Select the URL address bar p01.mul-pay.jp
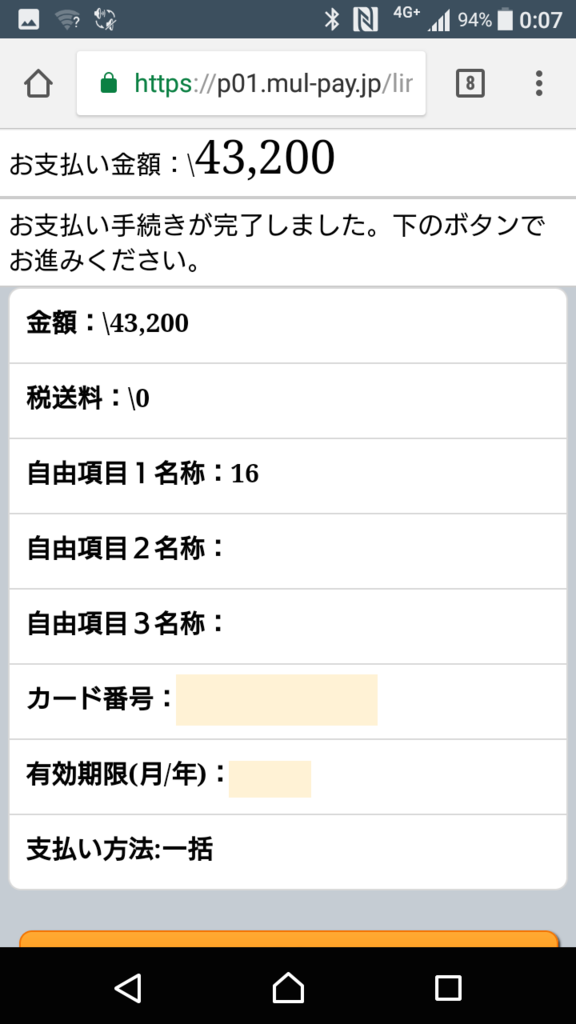The image size is (576, 1024). (251, 84)
